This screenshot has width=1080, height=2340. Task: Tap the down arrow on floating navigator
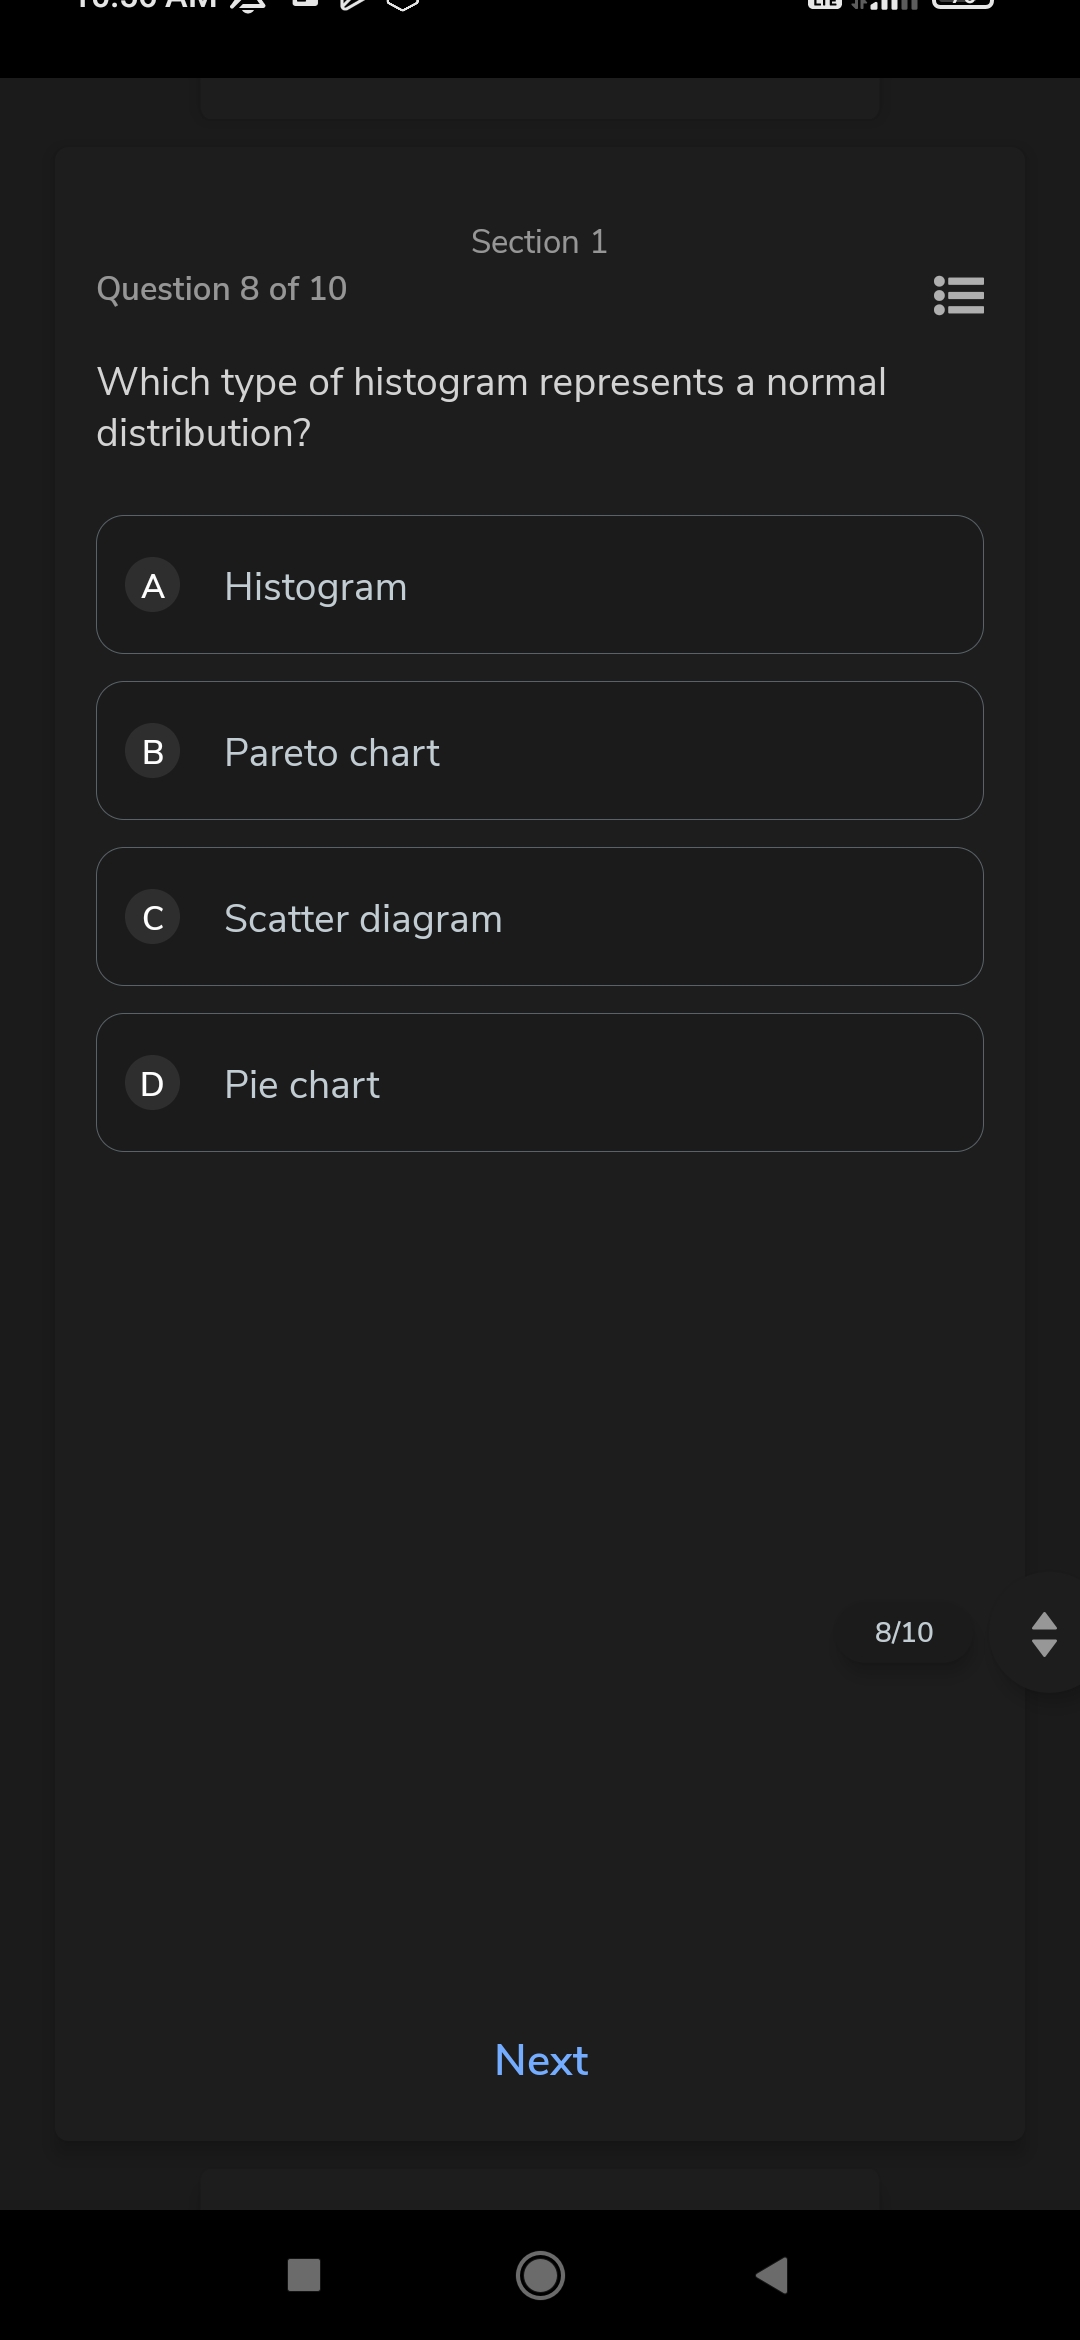[x=1044, y=1647]
